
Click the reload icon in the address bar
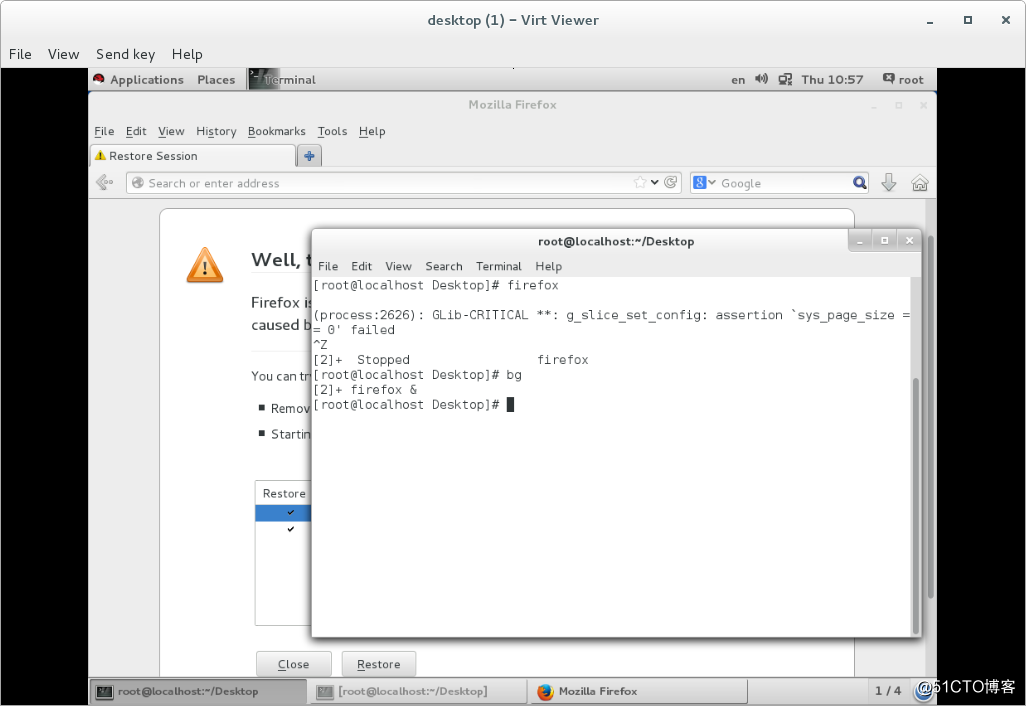[671, 183]
